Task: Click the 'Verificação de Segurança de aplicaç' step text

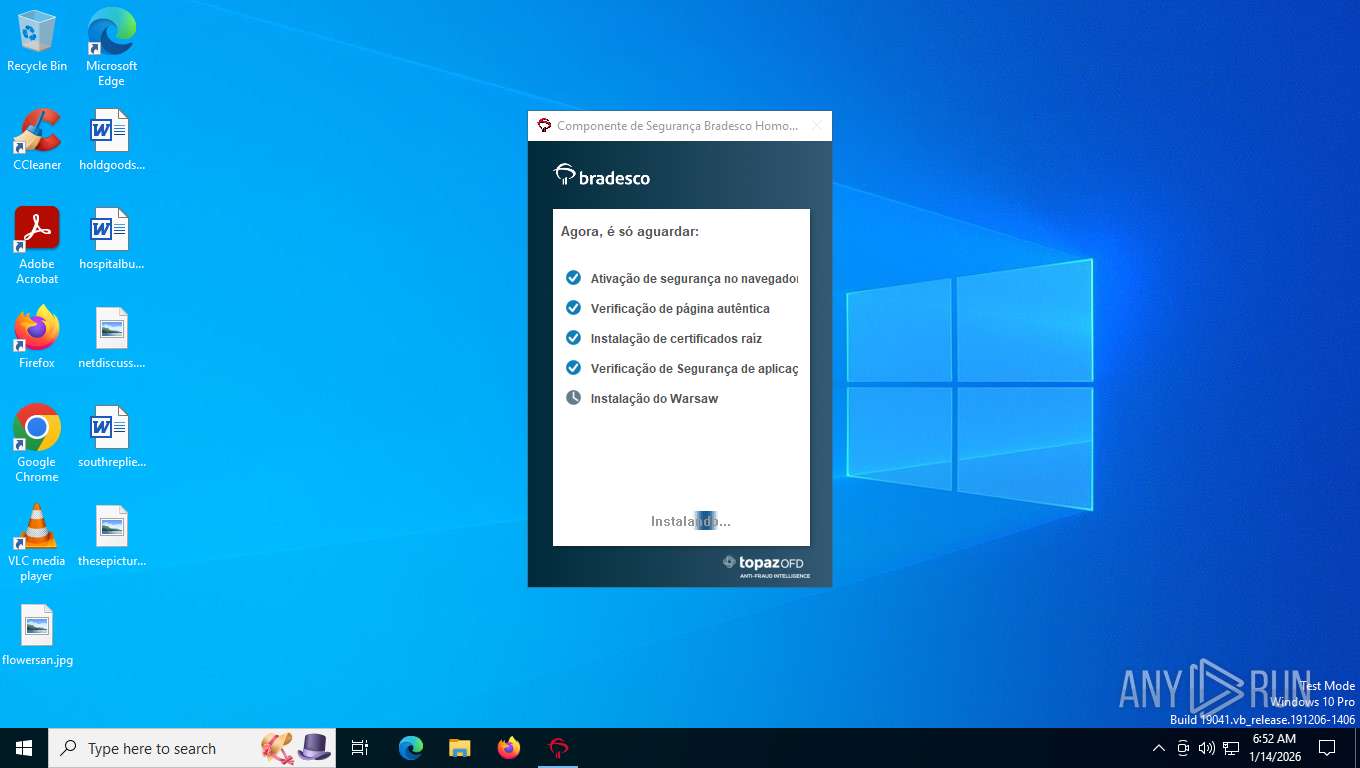Action: click(694, 369)
